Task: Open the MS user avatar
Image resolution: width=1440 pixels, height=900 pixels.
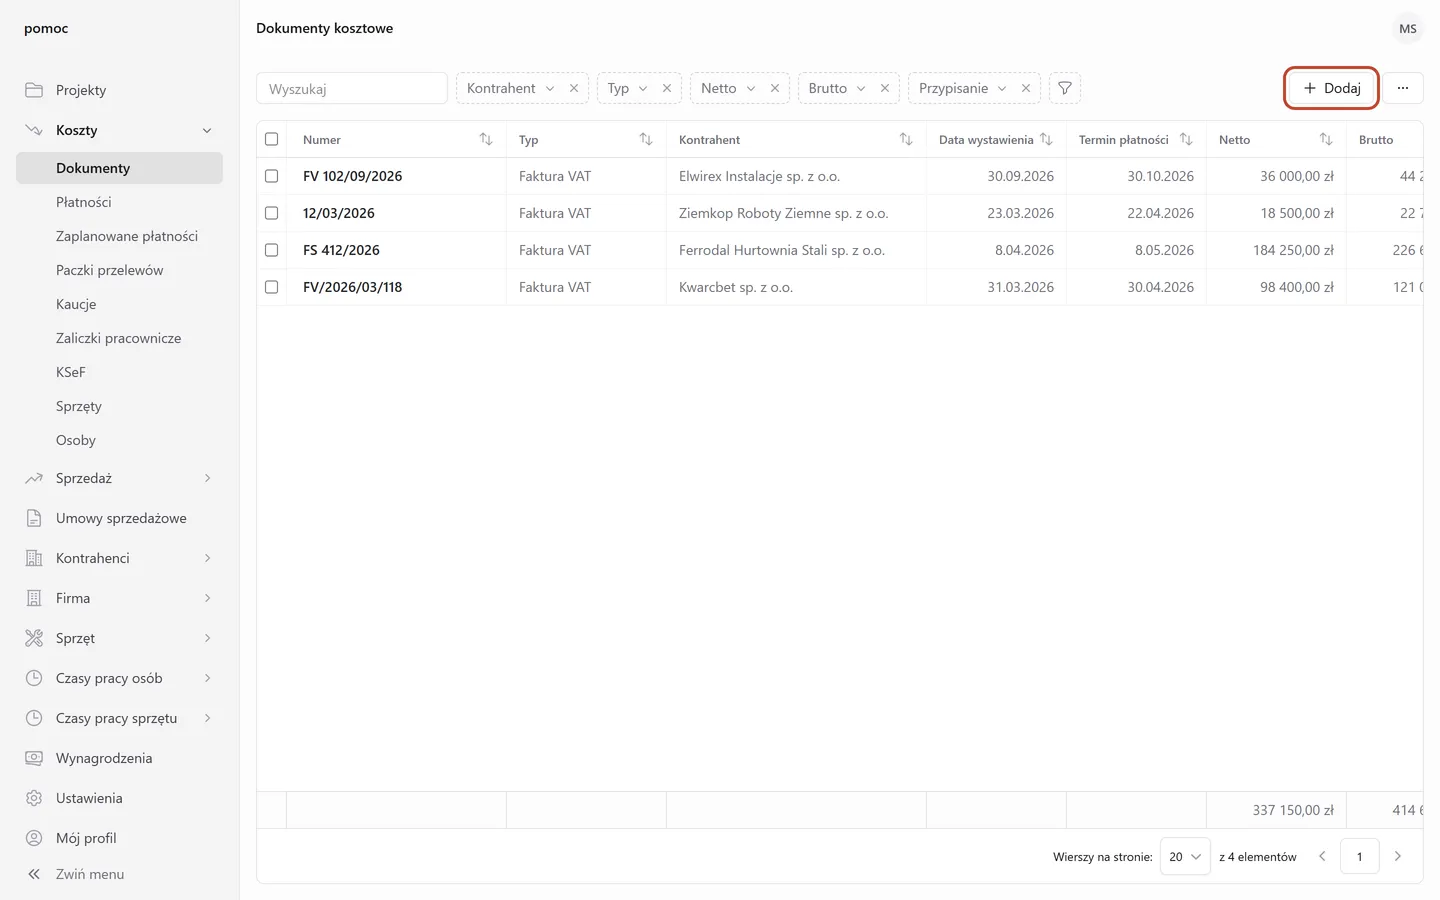Action: point(1408,28)
